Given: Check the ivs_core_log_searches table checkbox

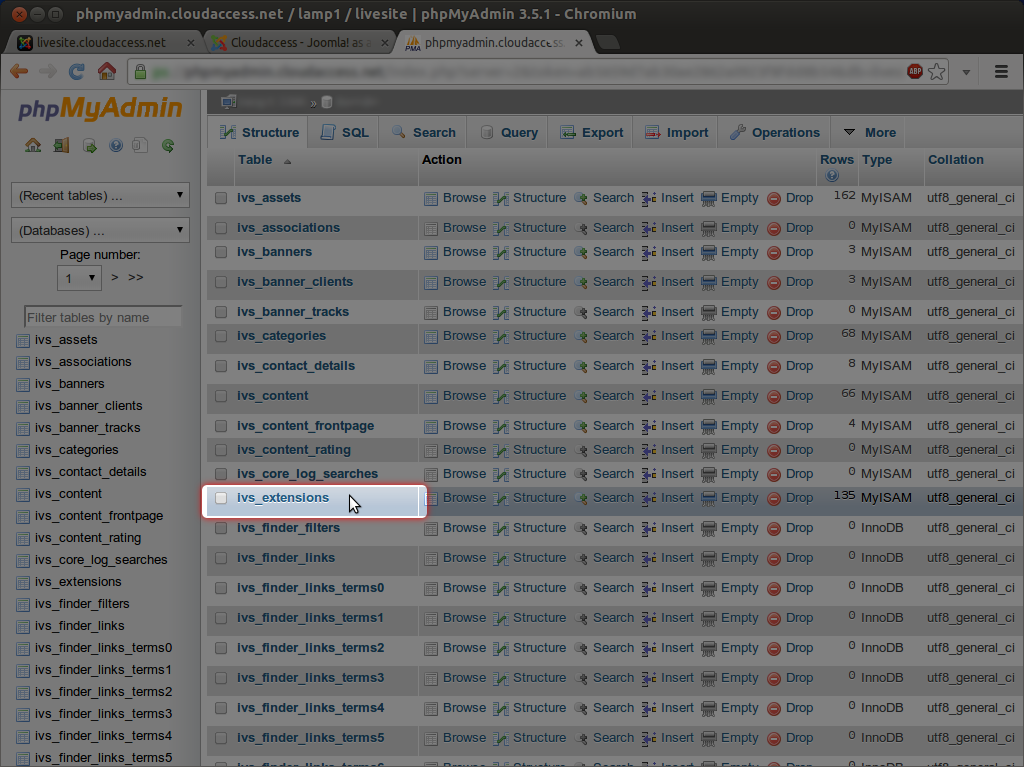Looking at the screenshot, I should click(x=221, y=474).
